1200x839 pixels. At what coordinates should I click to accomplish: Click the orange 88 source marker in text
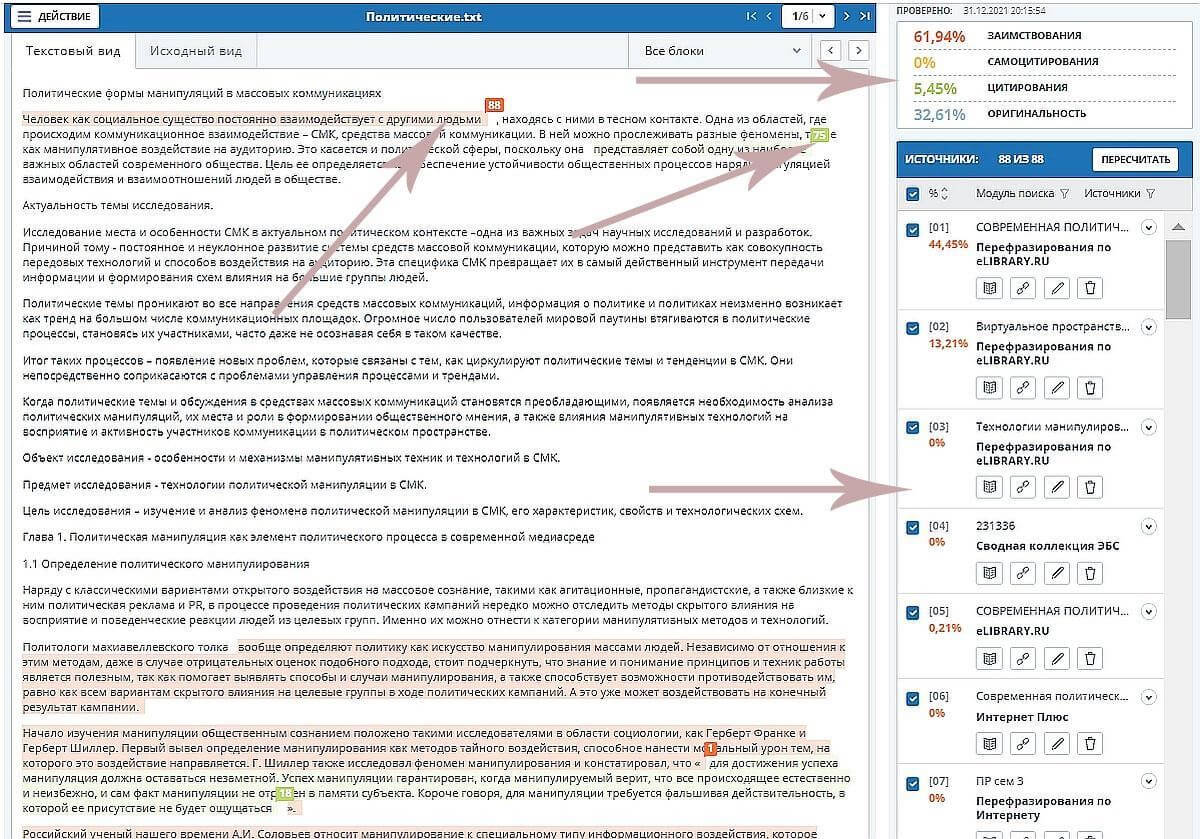[x=494, y=105]
